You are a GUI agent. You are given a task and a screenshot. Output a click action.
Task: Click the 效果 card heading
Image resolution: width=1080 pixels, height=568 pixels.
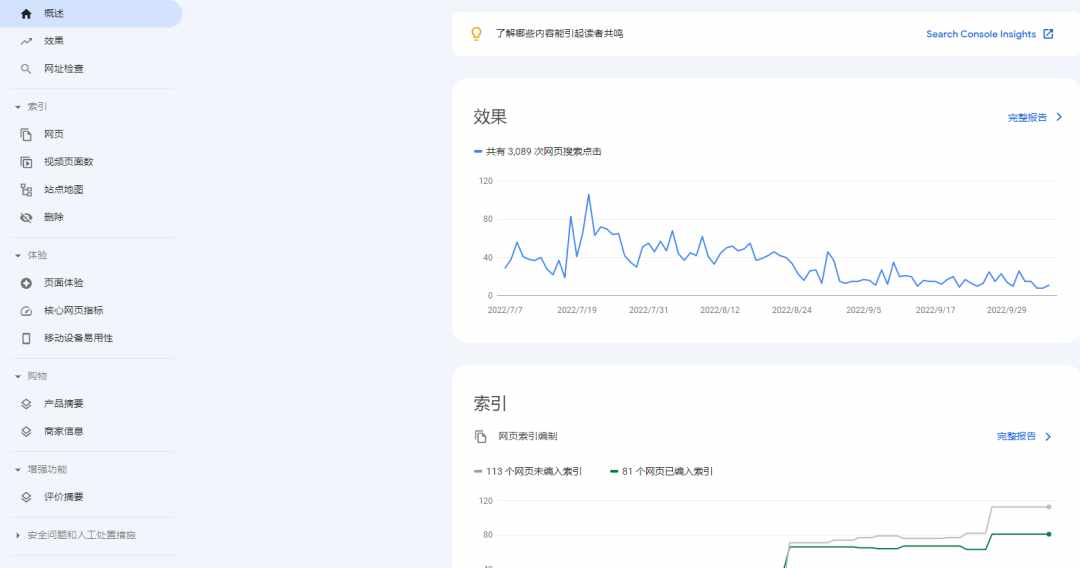coord(490,117)
